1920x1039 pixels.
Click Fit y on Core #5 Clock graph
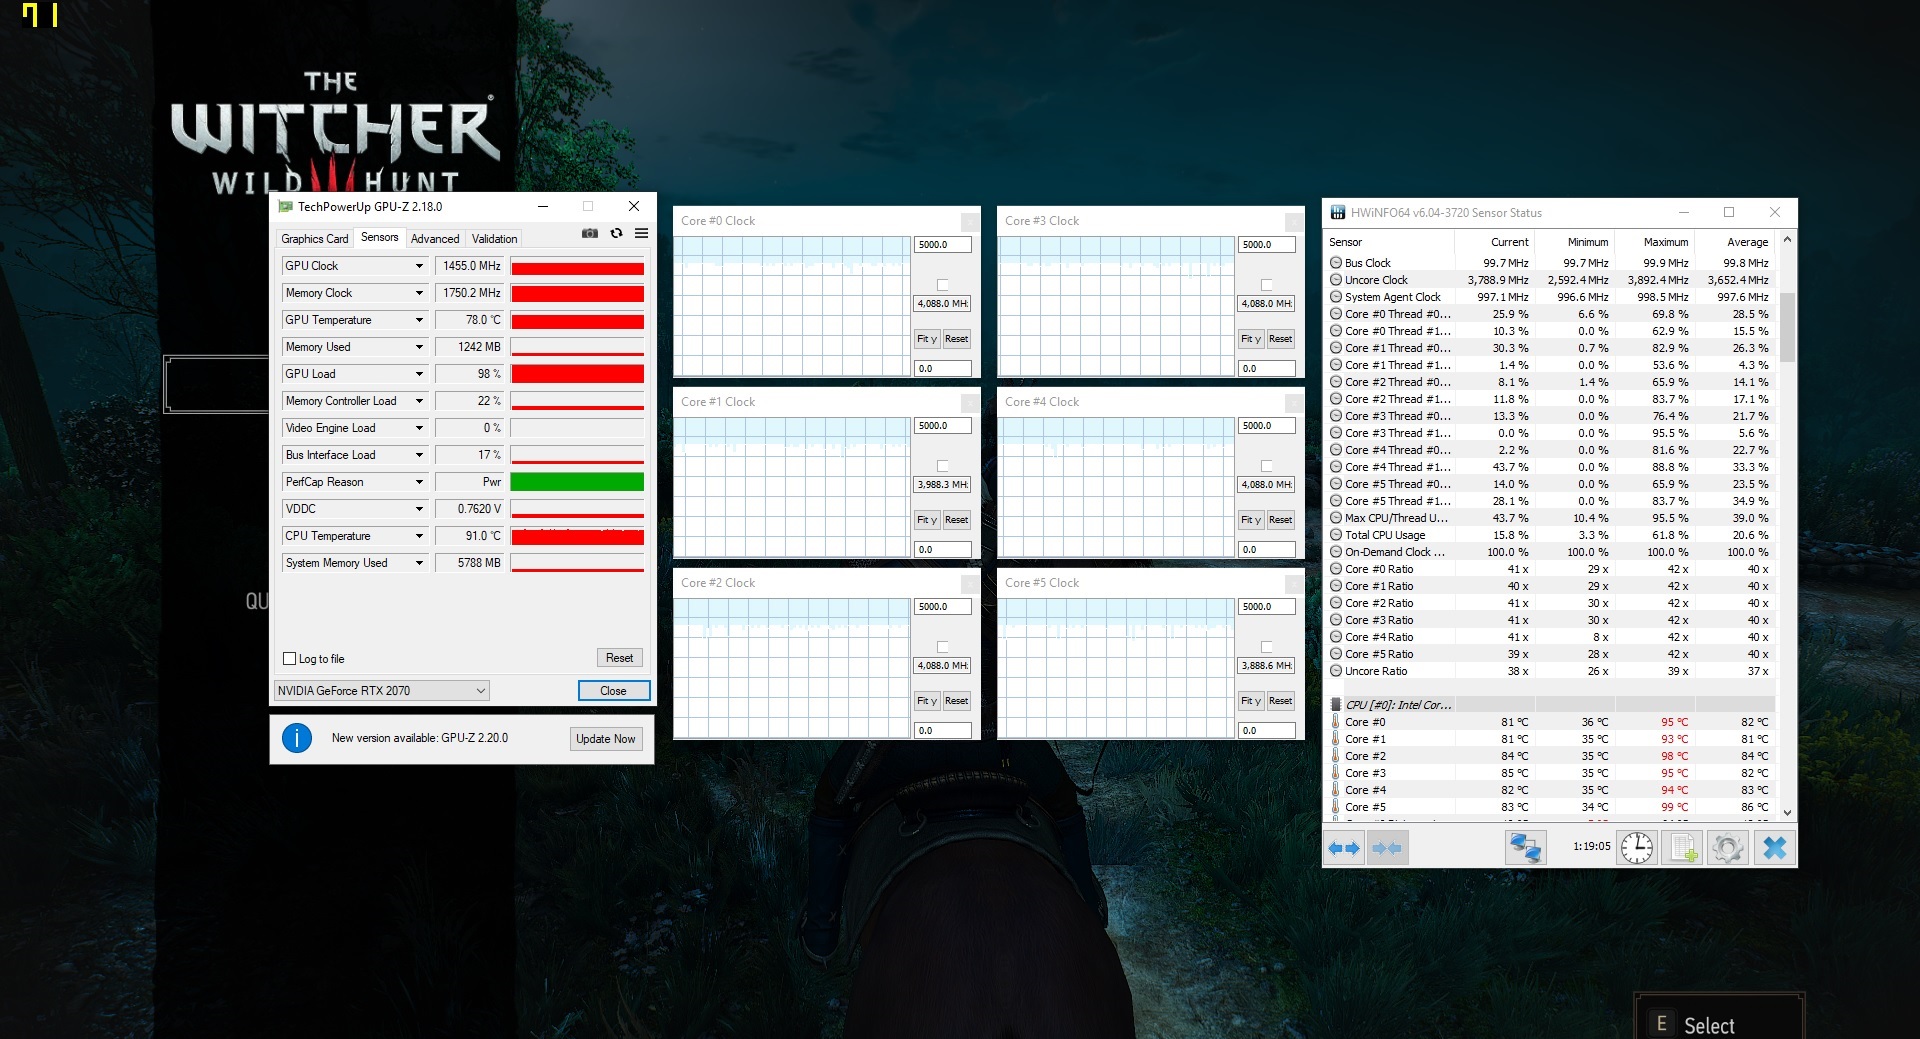tap(1251, 701)
